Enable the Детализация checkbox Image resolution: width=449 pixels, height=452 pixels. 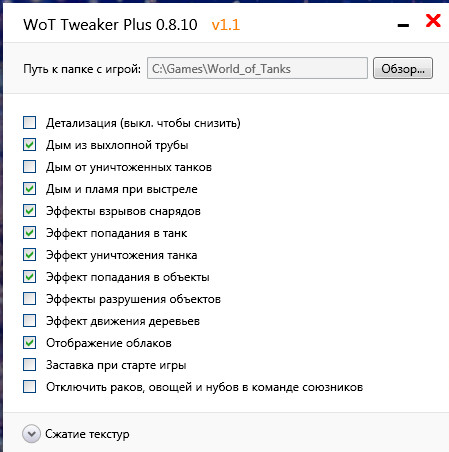pyautogui.click(x=30, y=123)
